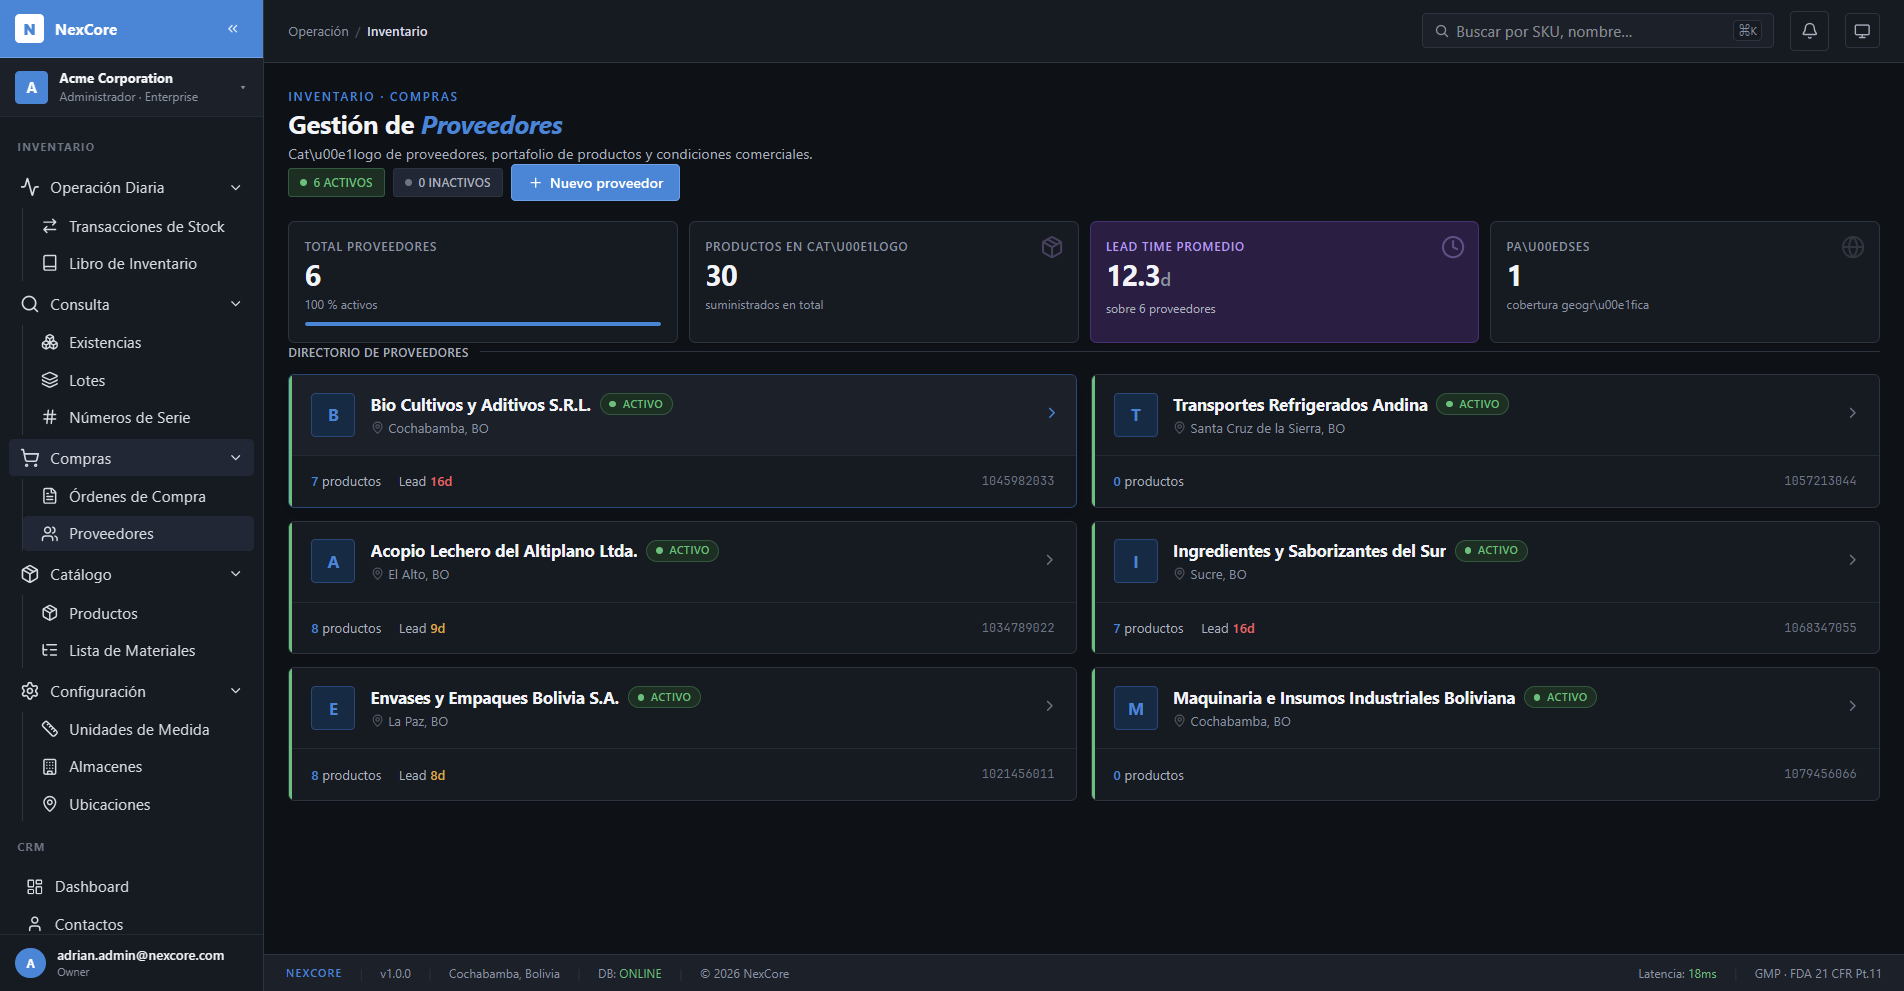
Task: Click the Proveedores people icon
Action: click(50, 533)
